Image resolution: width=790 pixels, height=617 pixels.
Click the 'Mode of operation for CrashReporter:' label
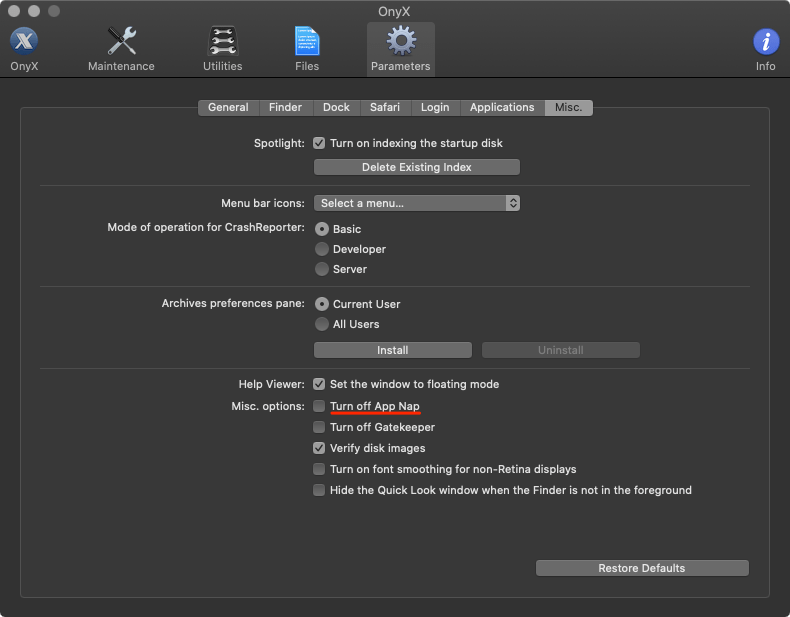coord(206,227)
